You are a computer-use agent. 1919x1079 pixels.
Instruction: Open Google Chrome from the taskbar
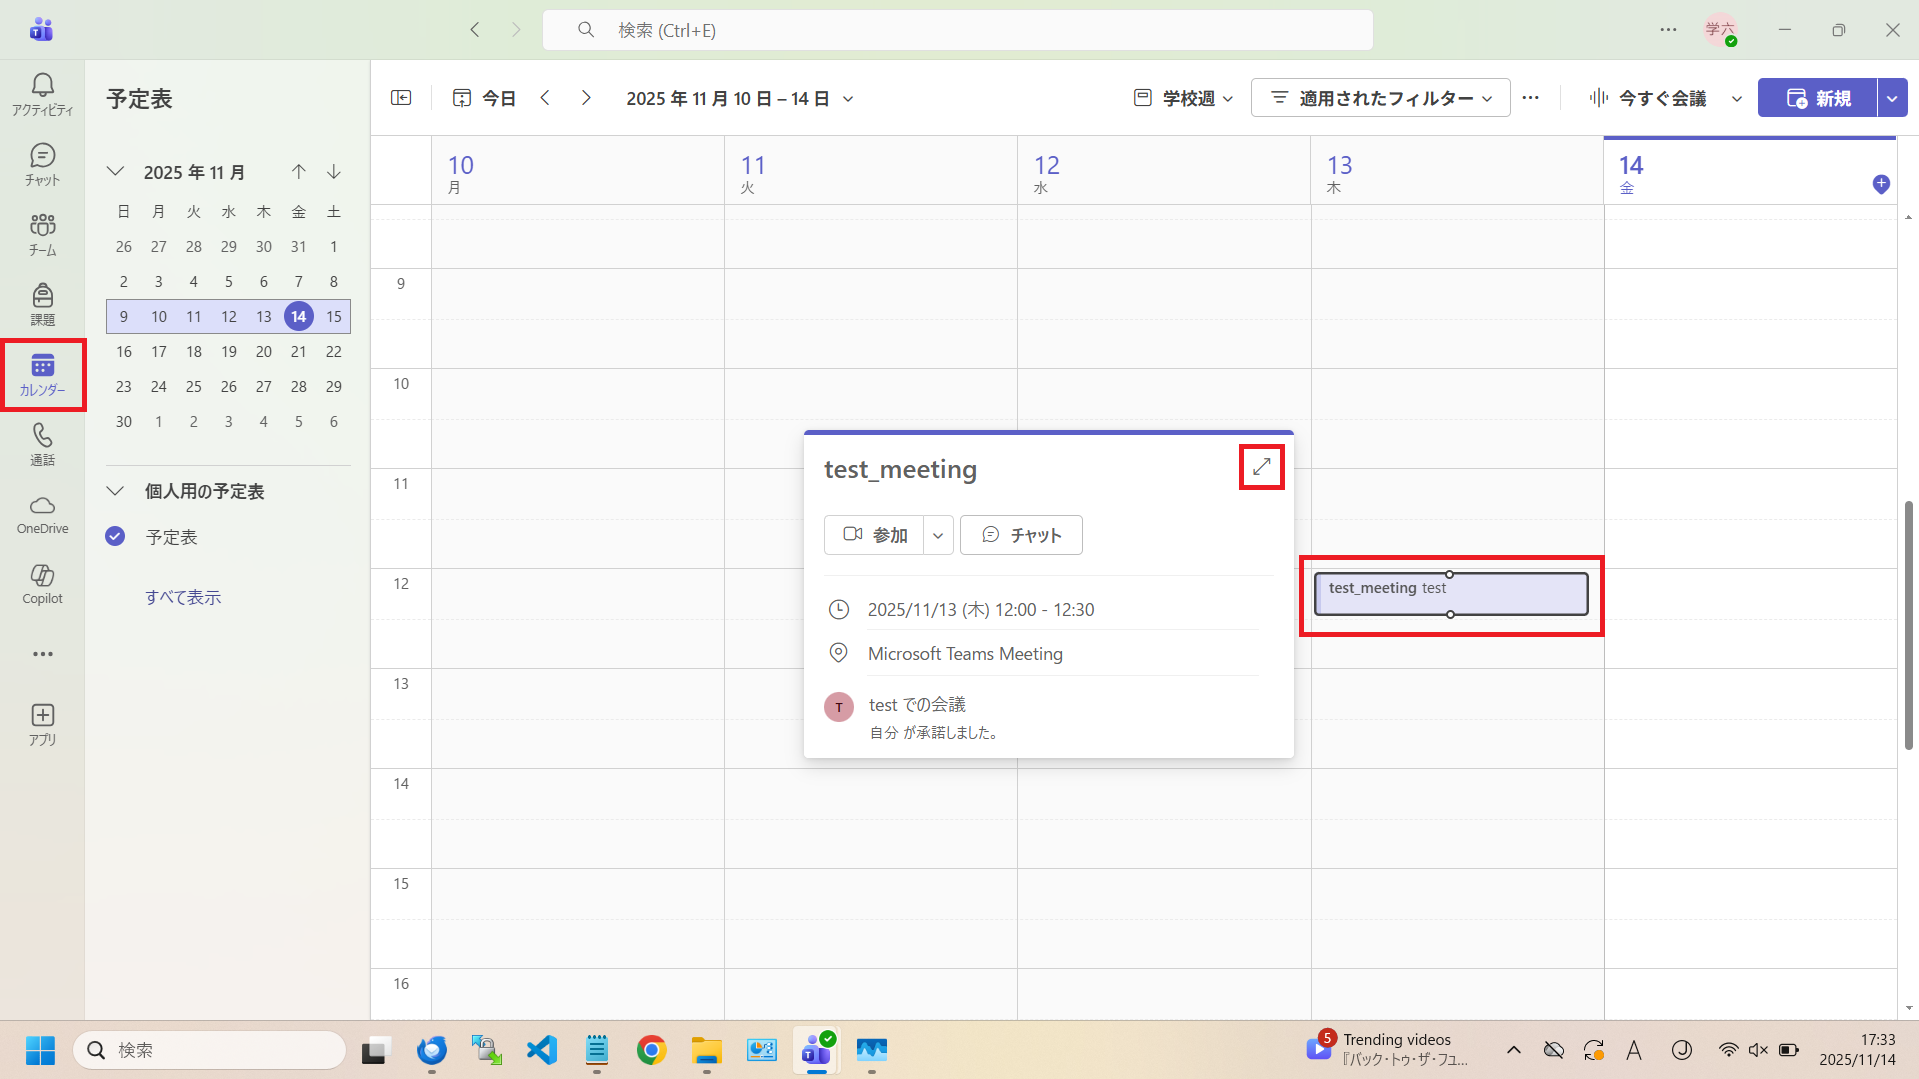coord(651,1050)
